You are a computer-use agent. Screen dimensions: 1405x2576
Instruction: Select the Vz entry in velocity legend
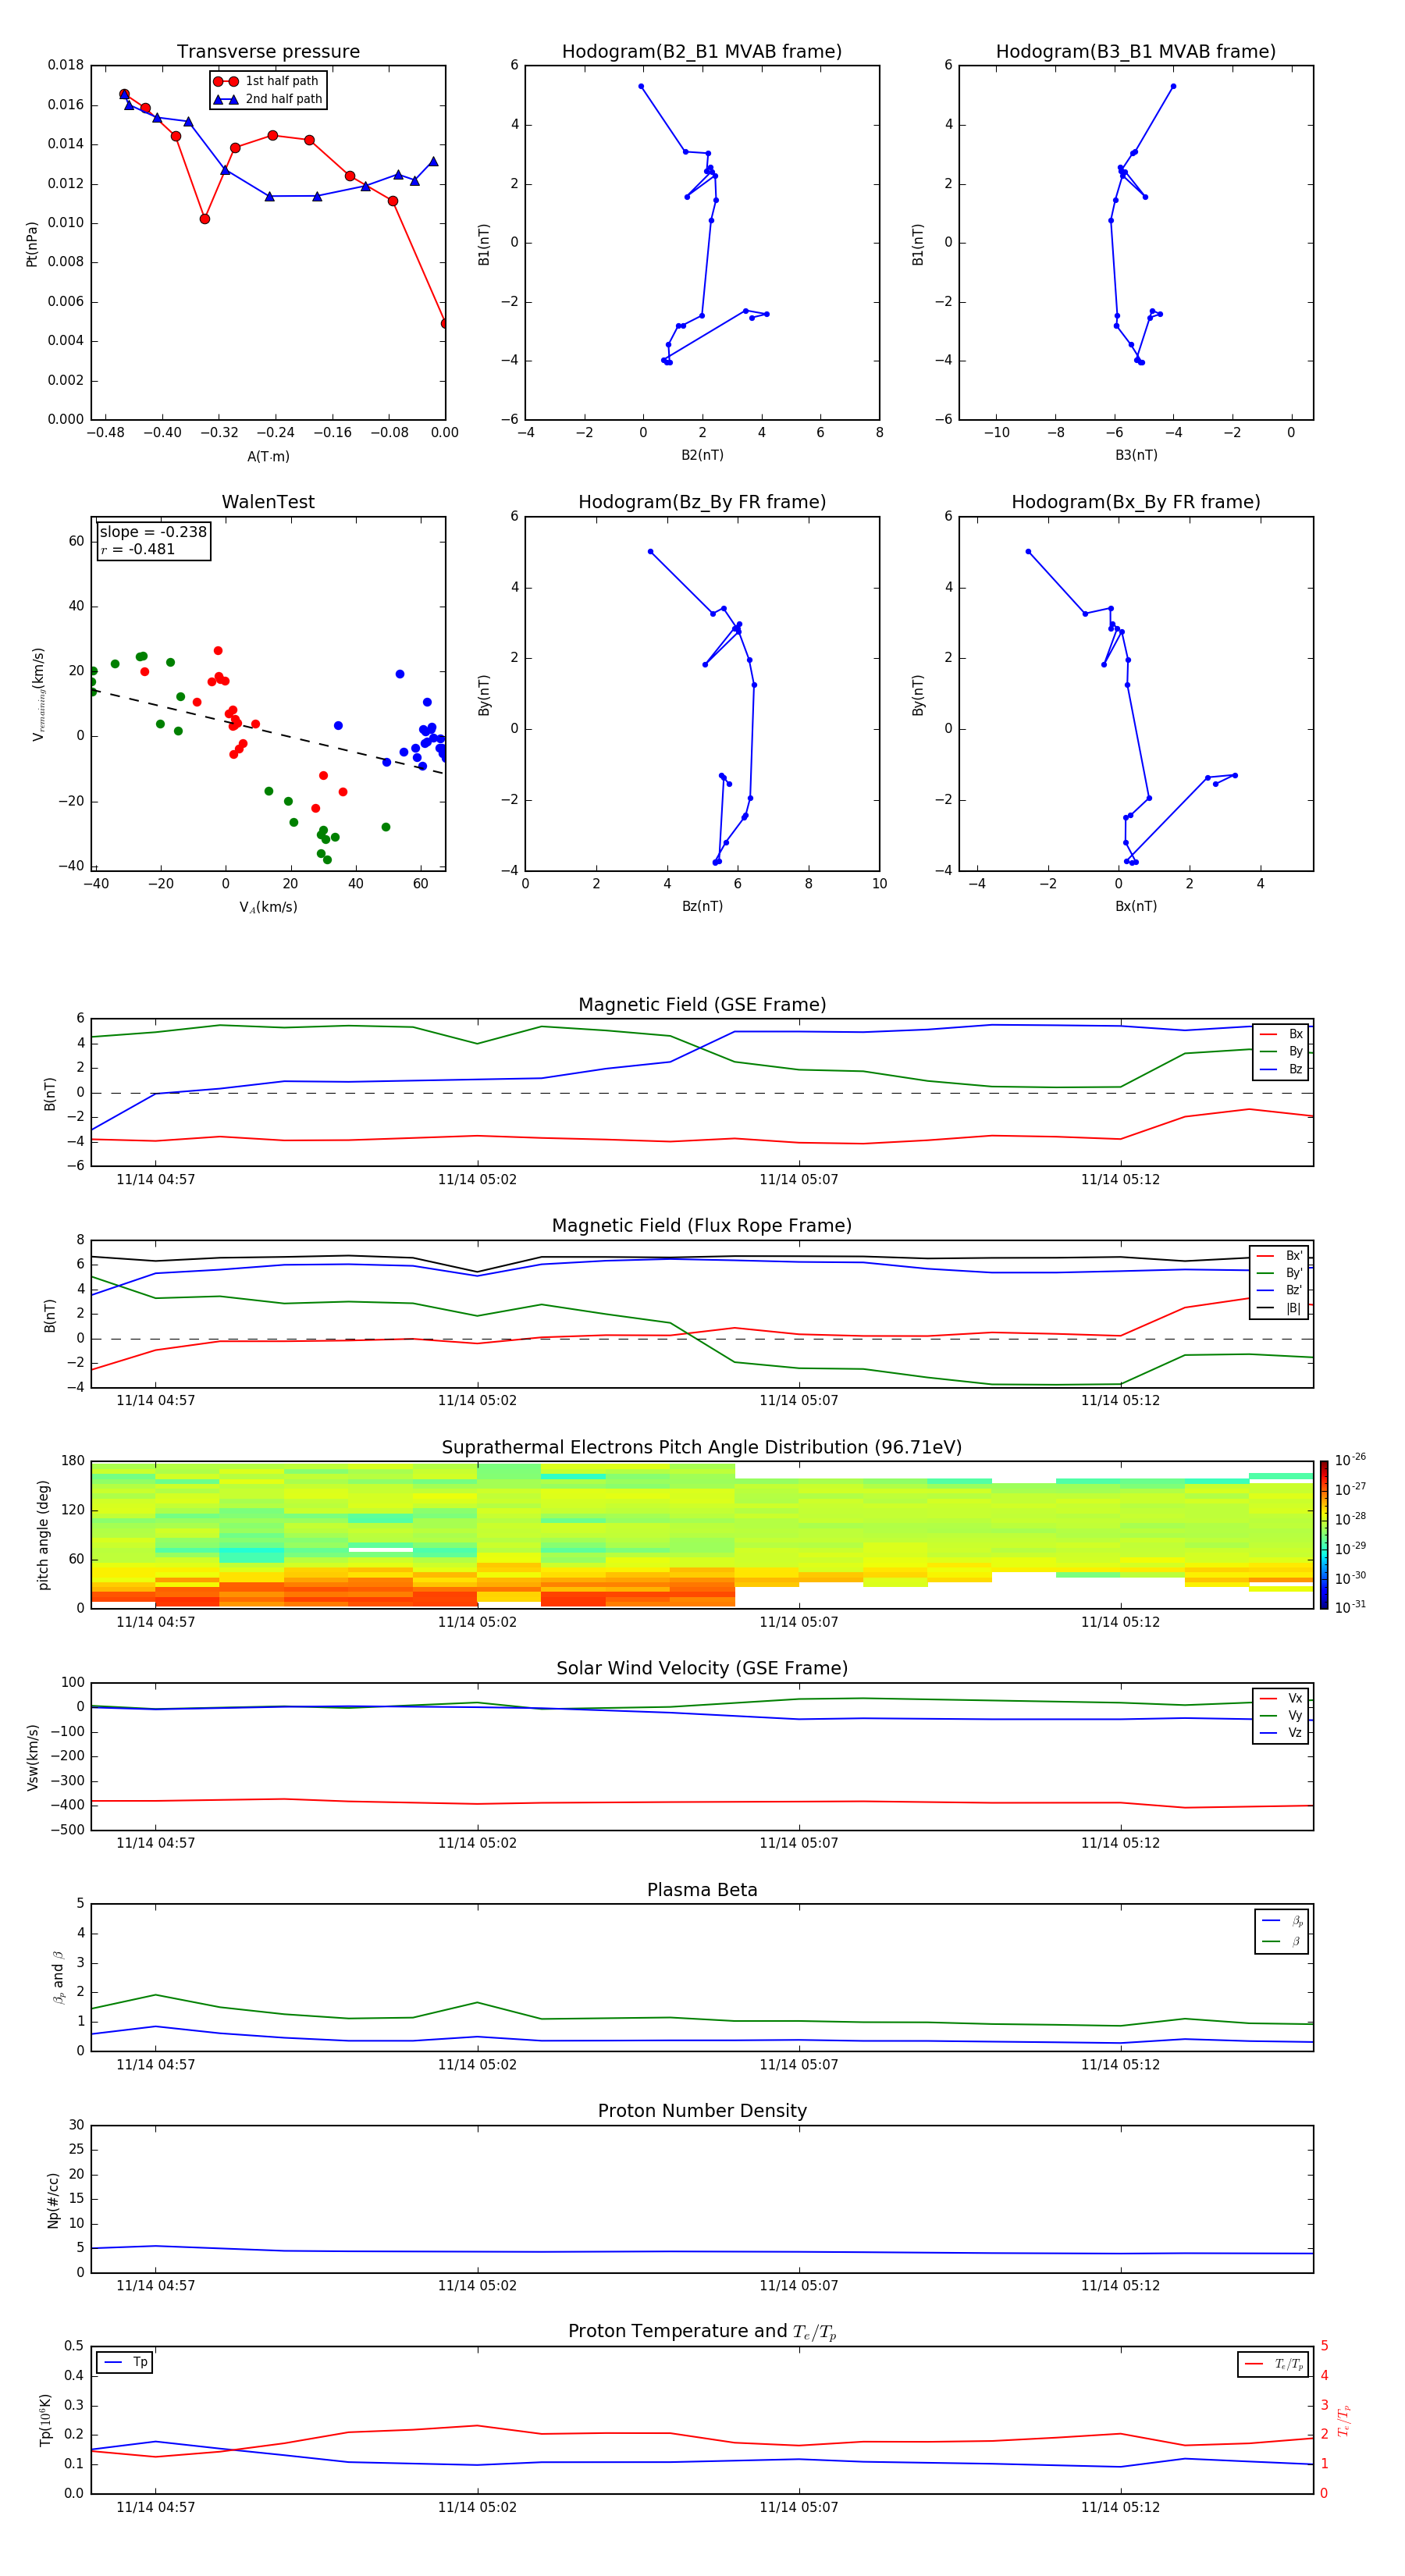coord(1281,1733)
